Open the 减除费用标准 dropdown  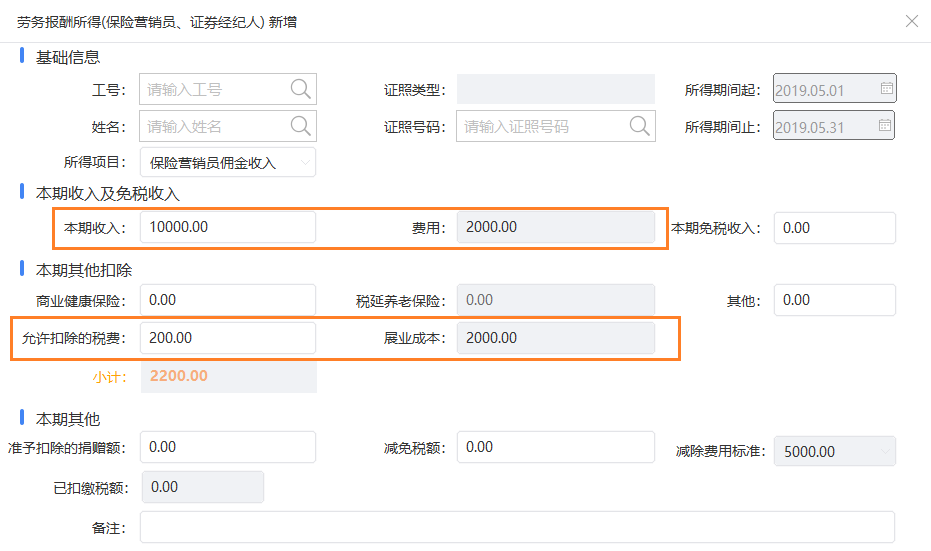point(835,451)
